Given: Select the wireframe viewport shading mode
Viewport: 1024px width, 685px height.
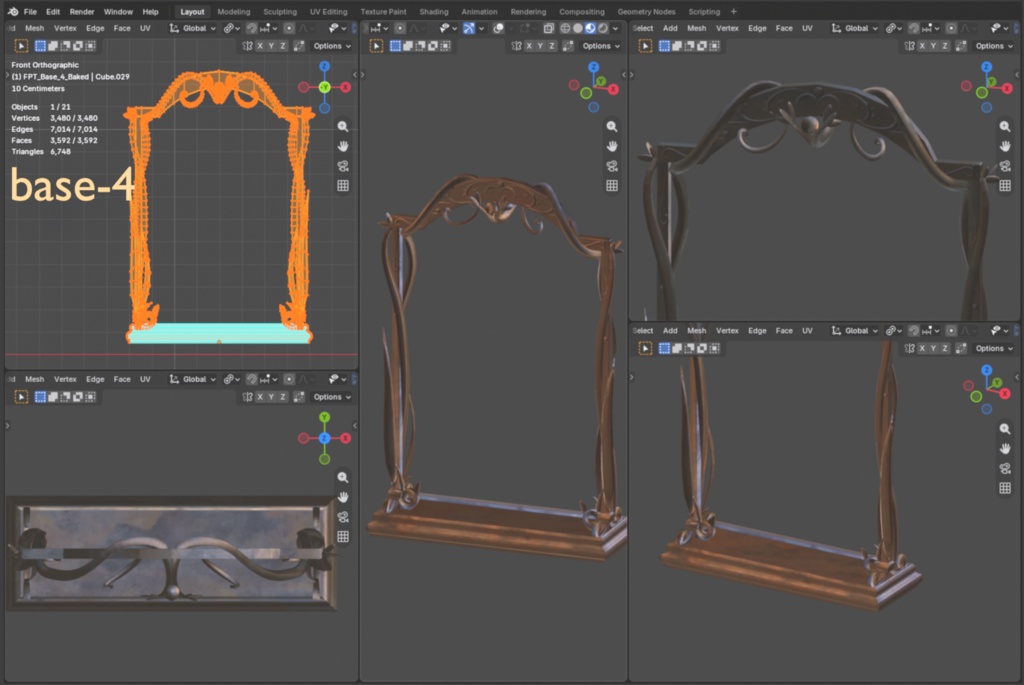Looking at the screenshot, I should (x=565, y=28).
